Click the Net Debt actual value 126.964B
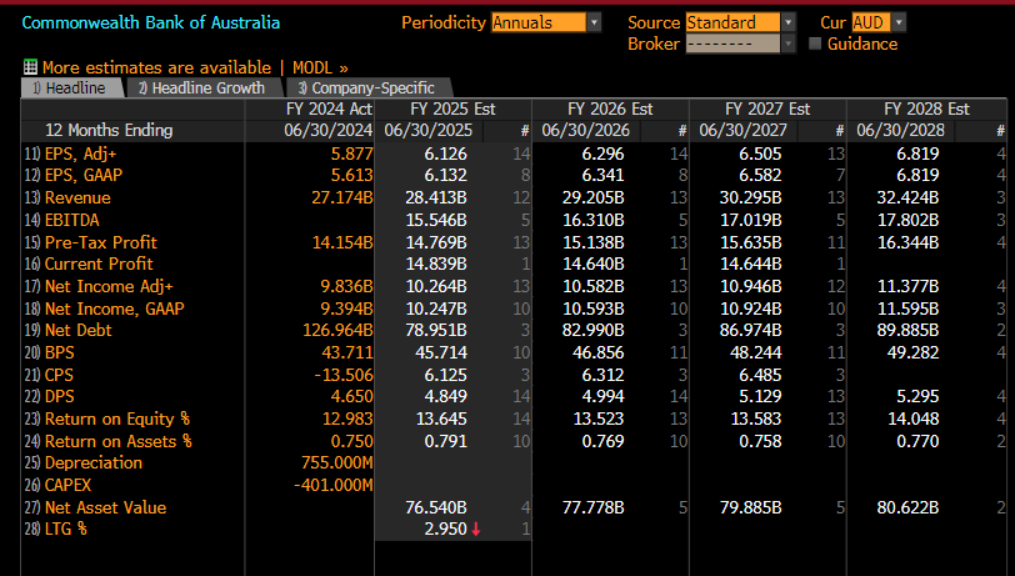Screen dimensions: 1015x576 click(x=338, y=331)
